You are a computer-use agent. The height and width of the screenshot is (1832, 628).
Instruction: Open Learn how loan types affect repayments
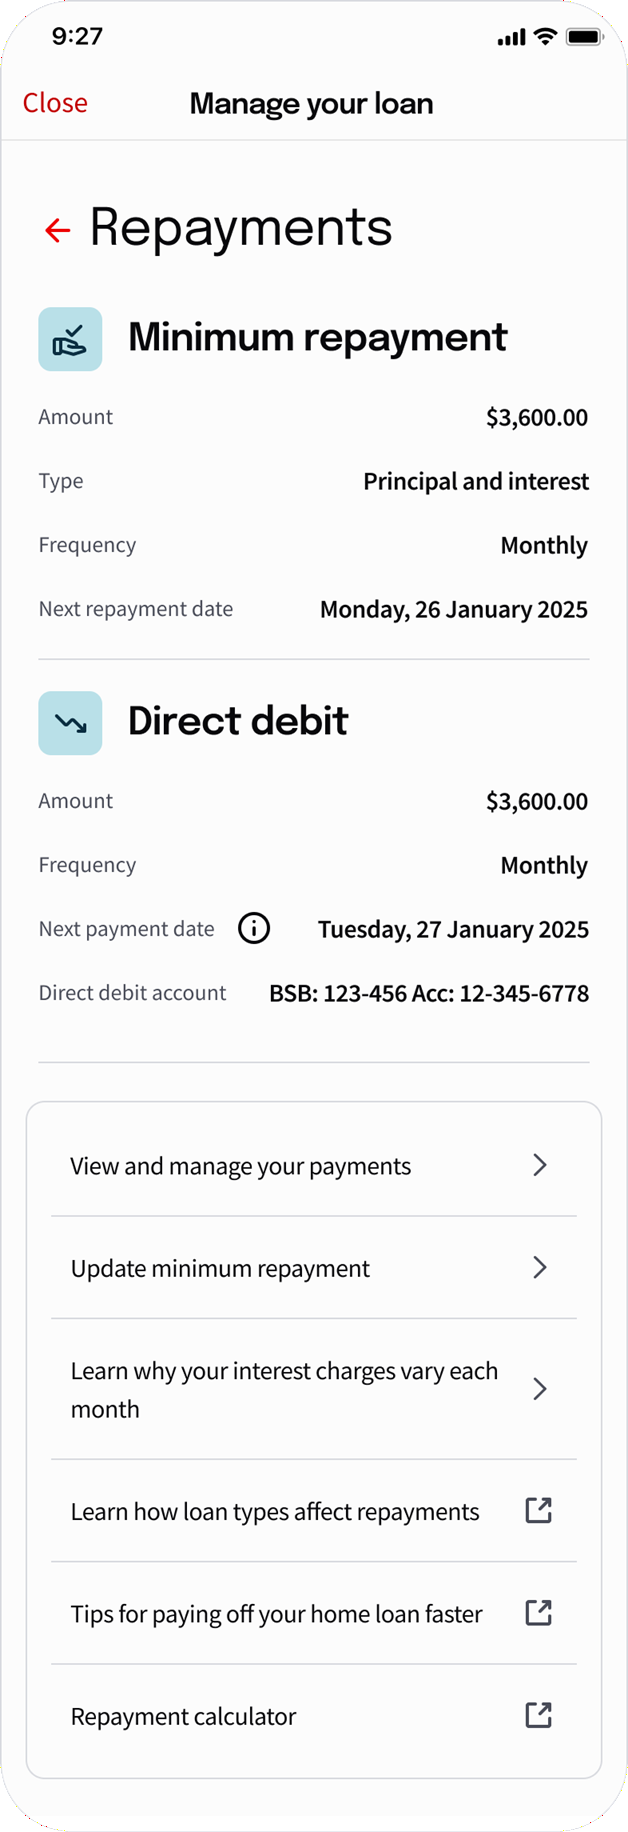point(275,1512)
